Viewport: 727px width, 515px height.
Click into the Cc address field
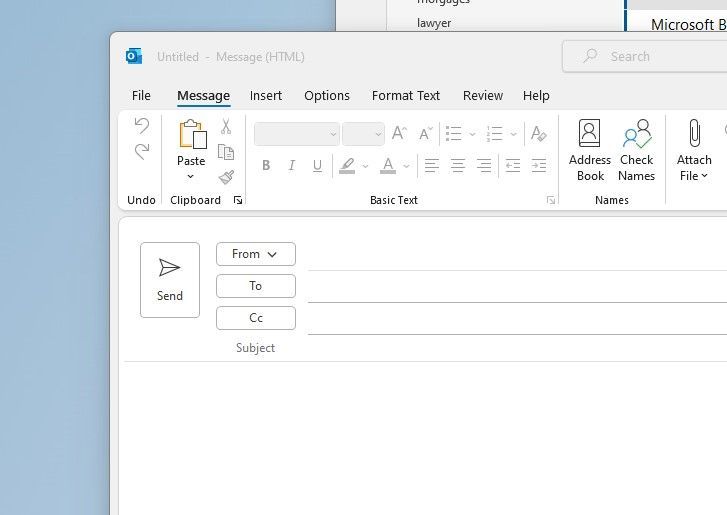click(x=517, y=321)
